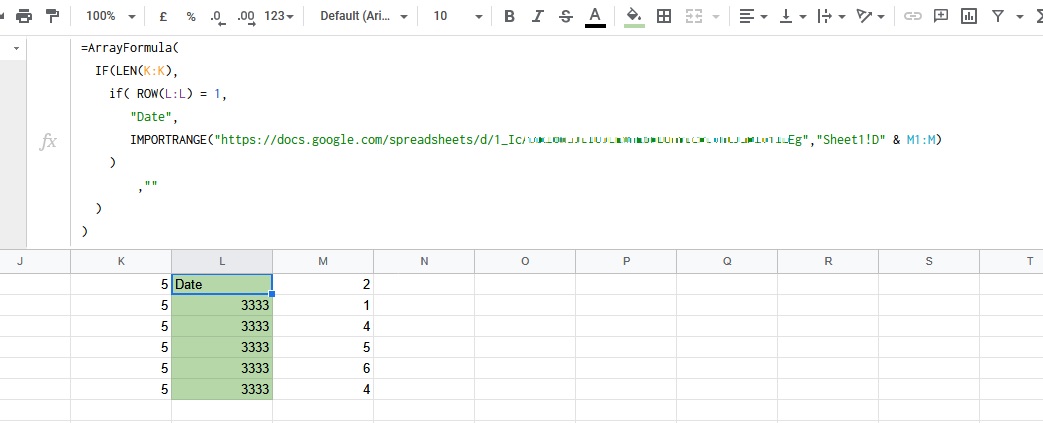The image size is (1043, 423).
Task: Click inside the formula bar on IMPORTRANGE
Action: click(170, 140)
